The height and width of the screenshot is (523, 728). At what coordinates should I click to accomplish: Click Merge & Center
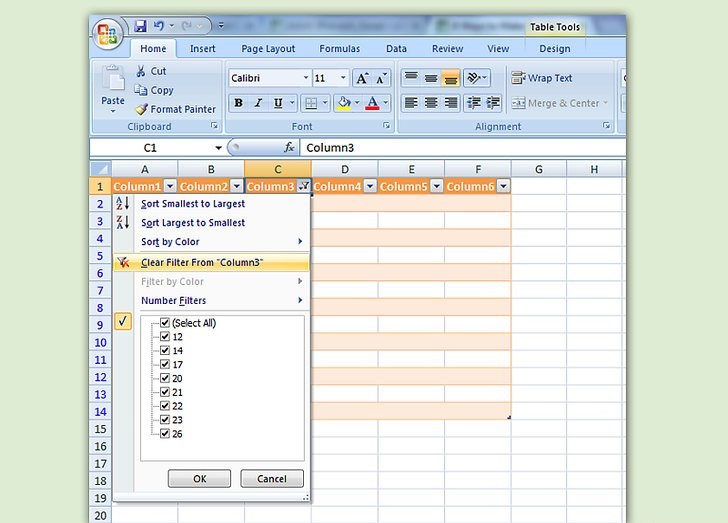(x=559, y=103)
